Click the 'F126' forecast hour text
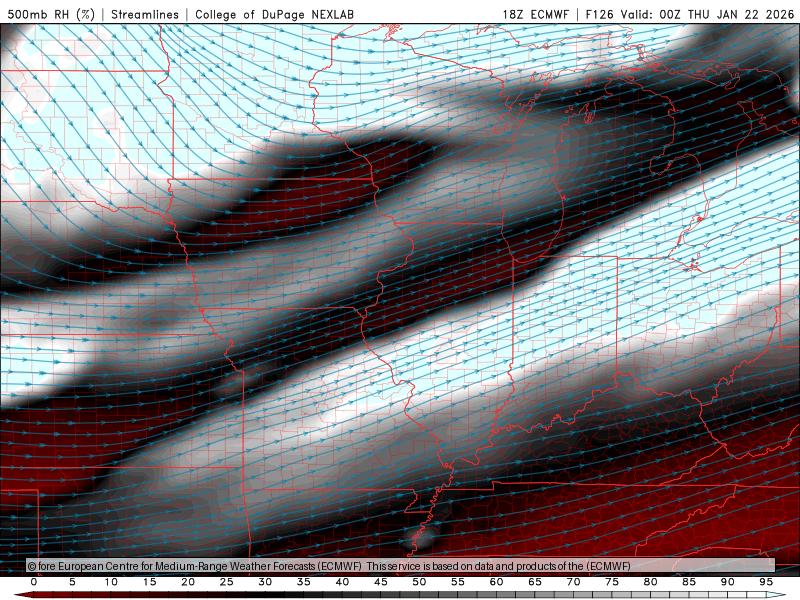This screenshot has height=600, width=800. point(599,14)
